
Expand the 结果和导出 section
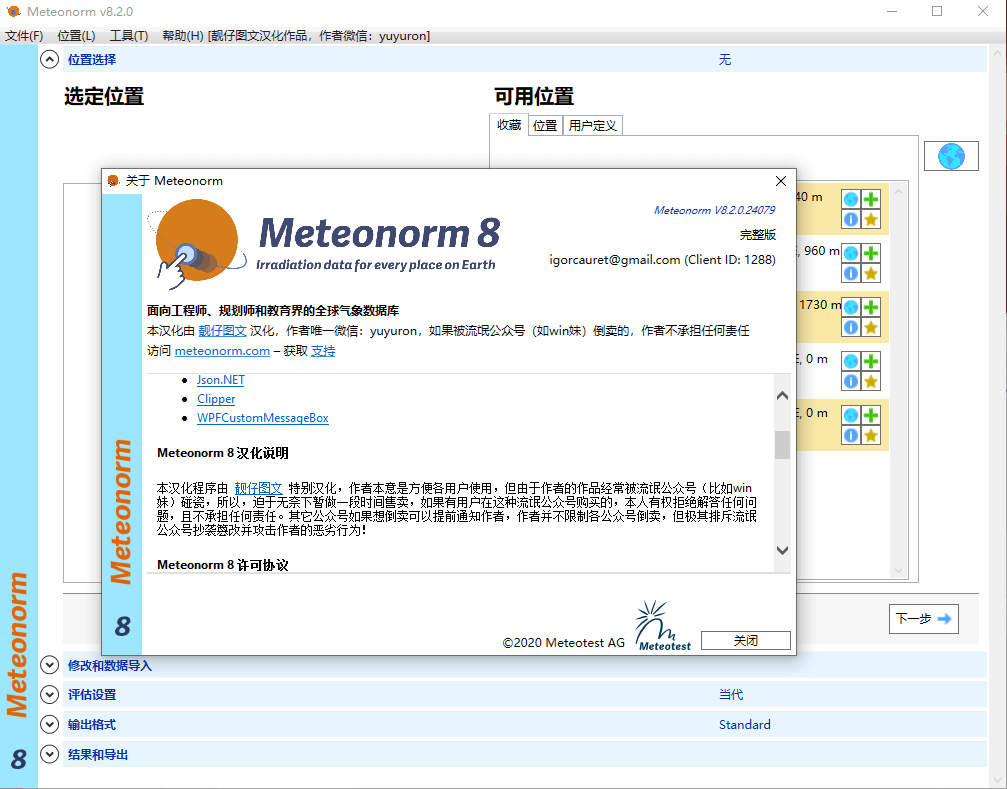coord(49,754)
